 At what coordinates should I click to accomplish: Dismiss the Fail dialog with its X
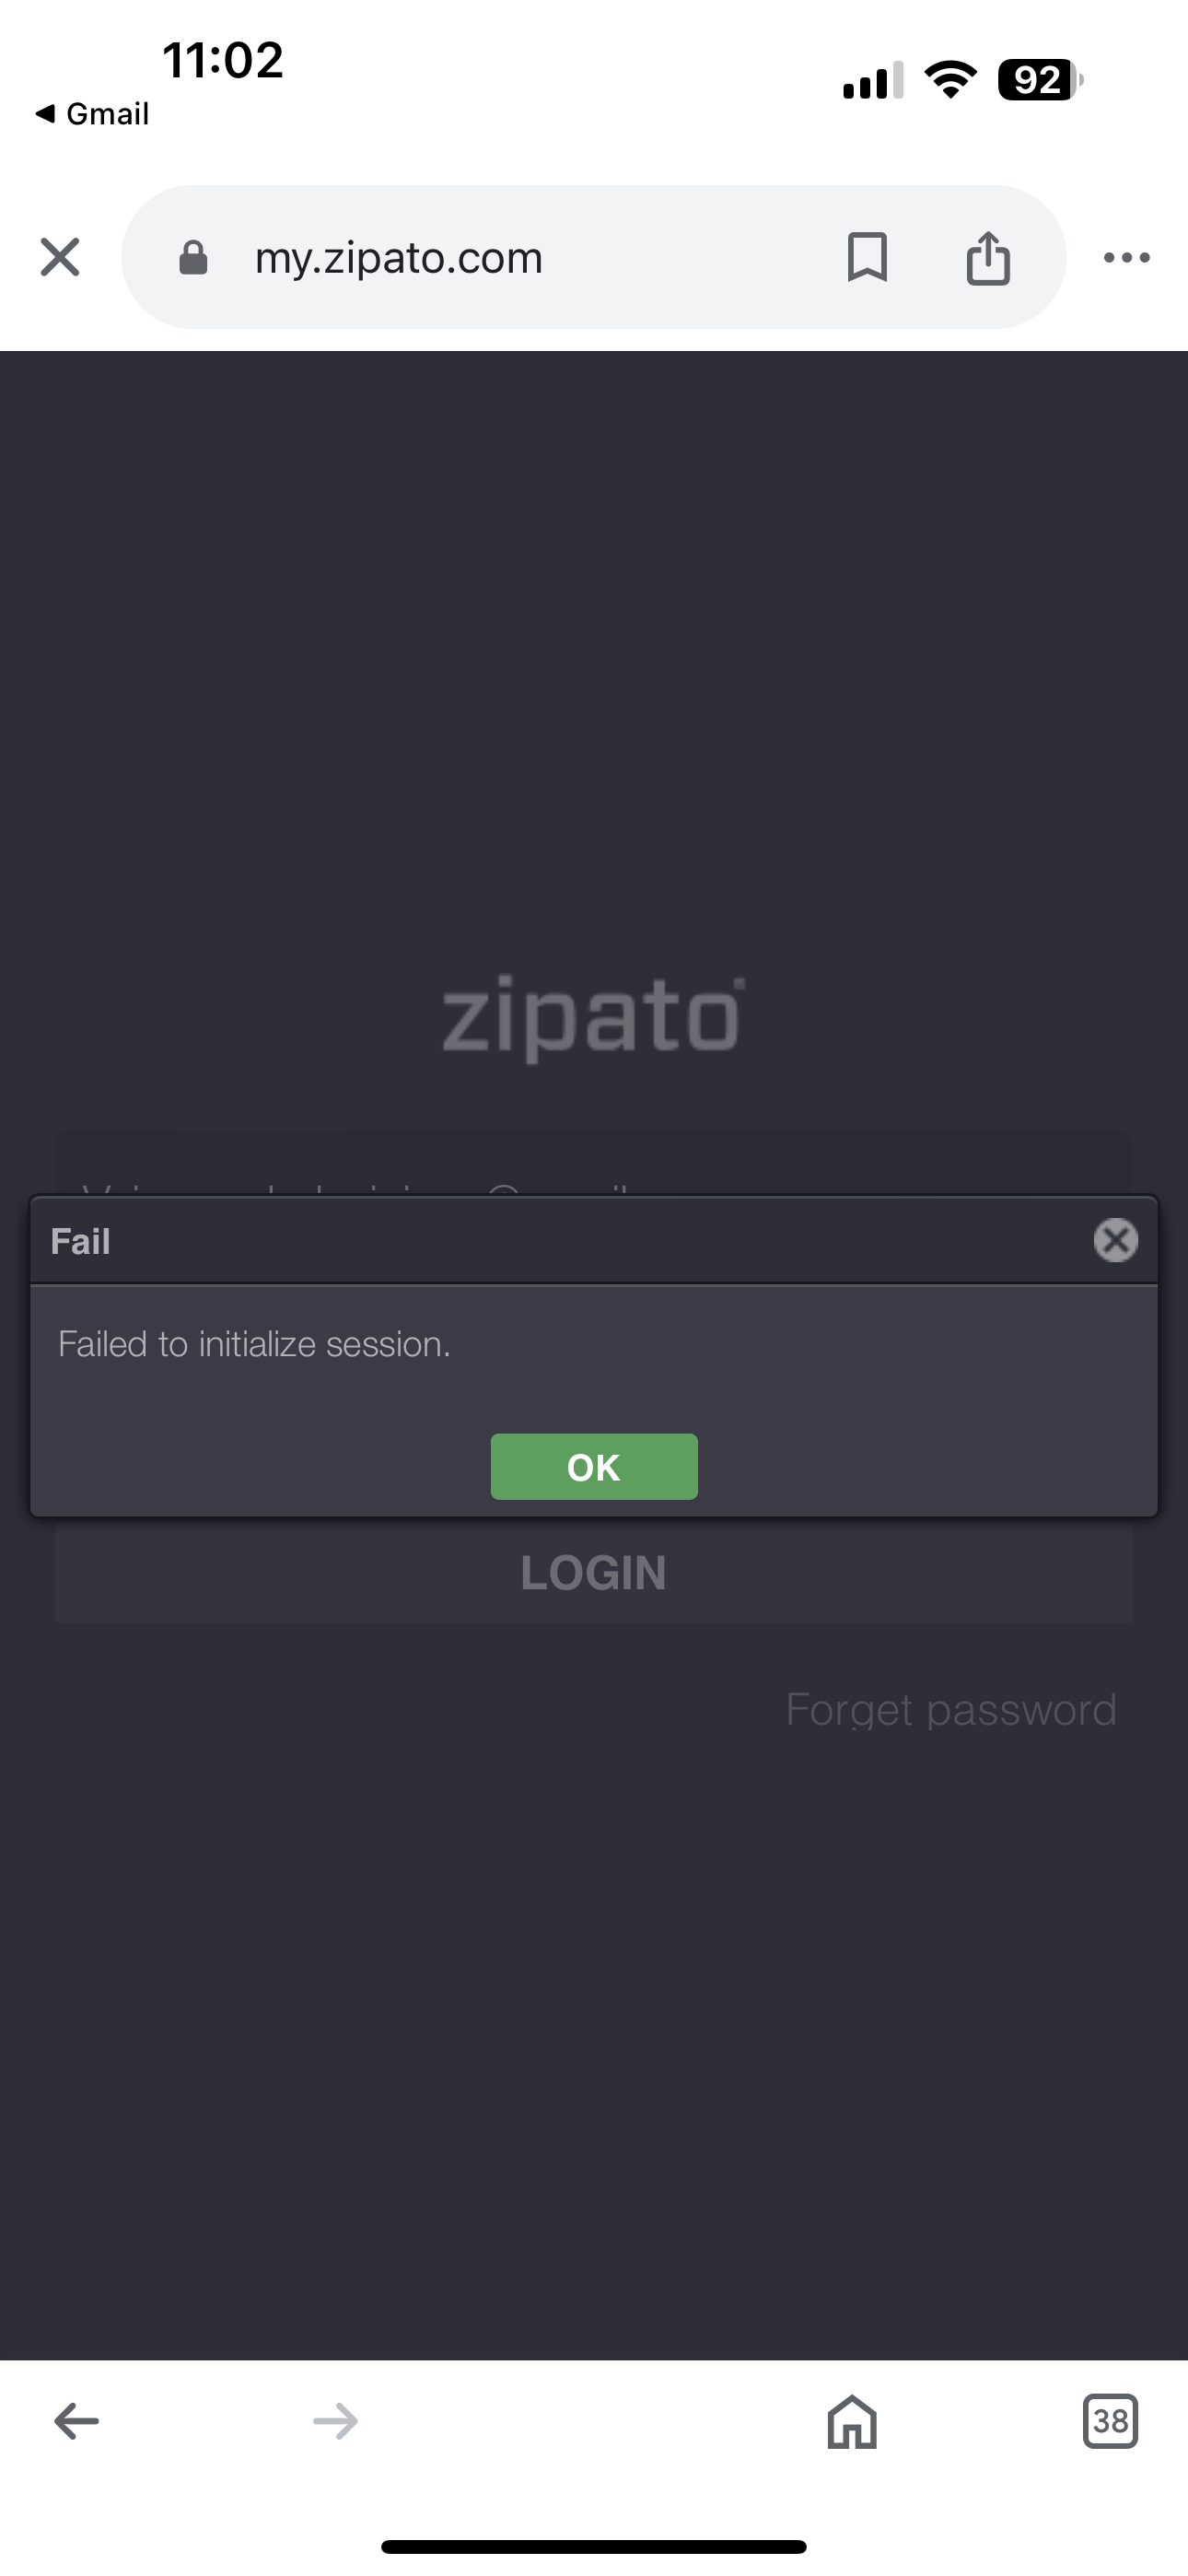(1115, 1240)
